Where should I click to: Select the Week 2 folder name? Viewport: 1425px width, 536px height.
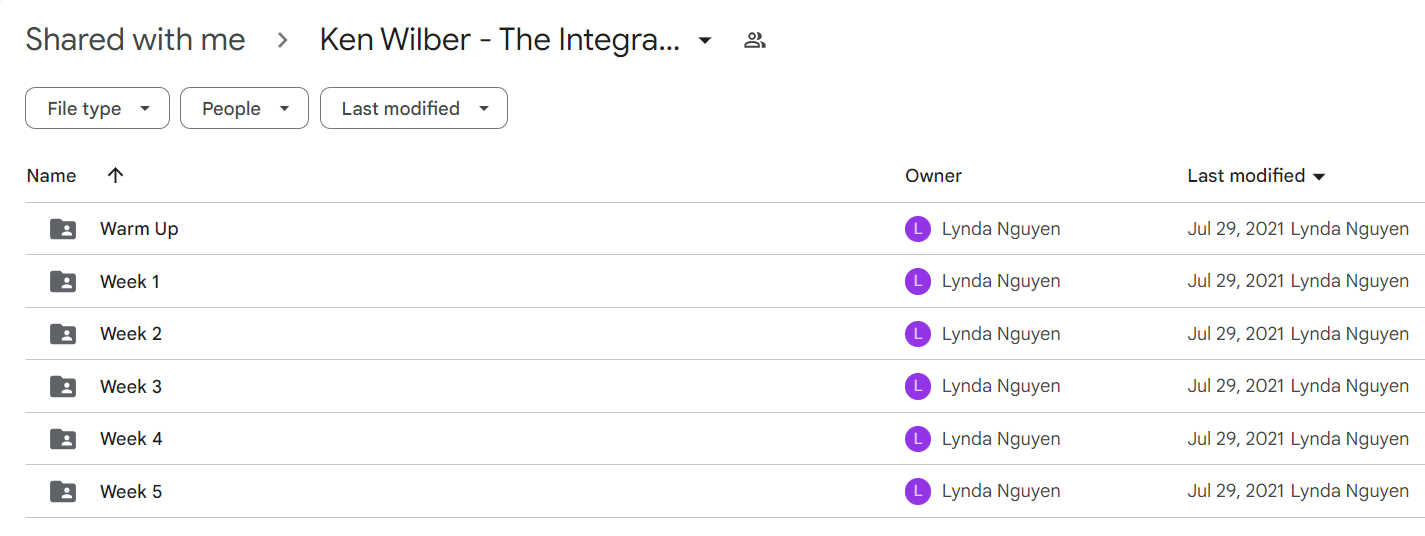(131, 334)
